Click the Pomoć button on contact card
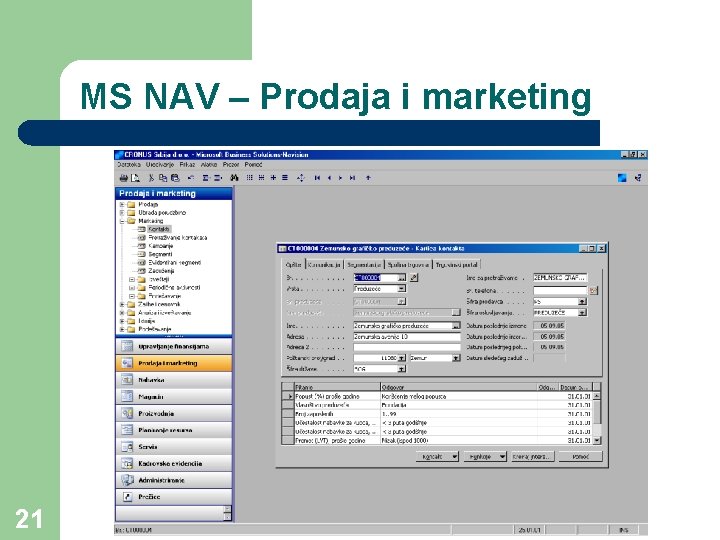720x540 pixels. pyautogui.click(x=580, y=456)
